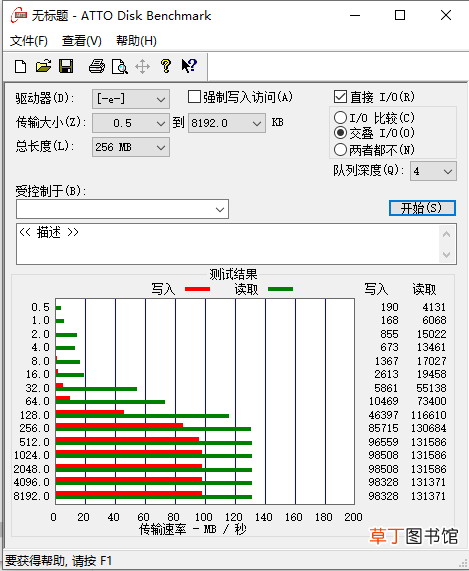This screenshot has height=571, width=469.
Task: Click scroll-down arrow in description box
Action: pyautogui.click(x=447, y=254)
